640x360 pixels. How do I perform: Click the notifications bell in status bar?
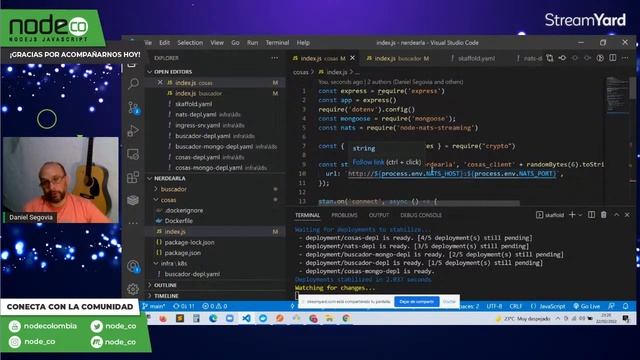pos(625,306)
